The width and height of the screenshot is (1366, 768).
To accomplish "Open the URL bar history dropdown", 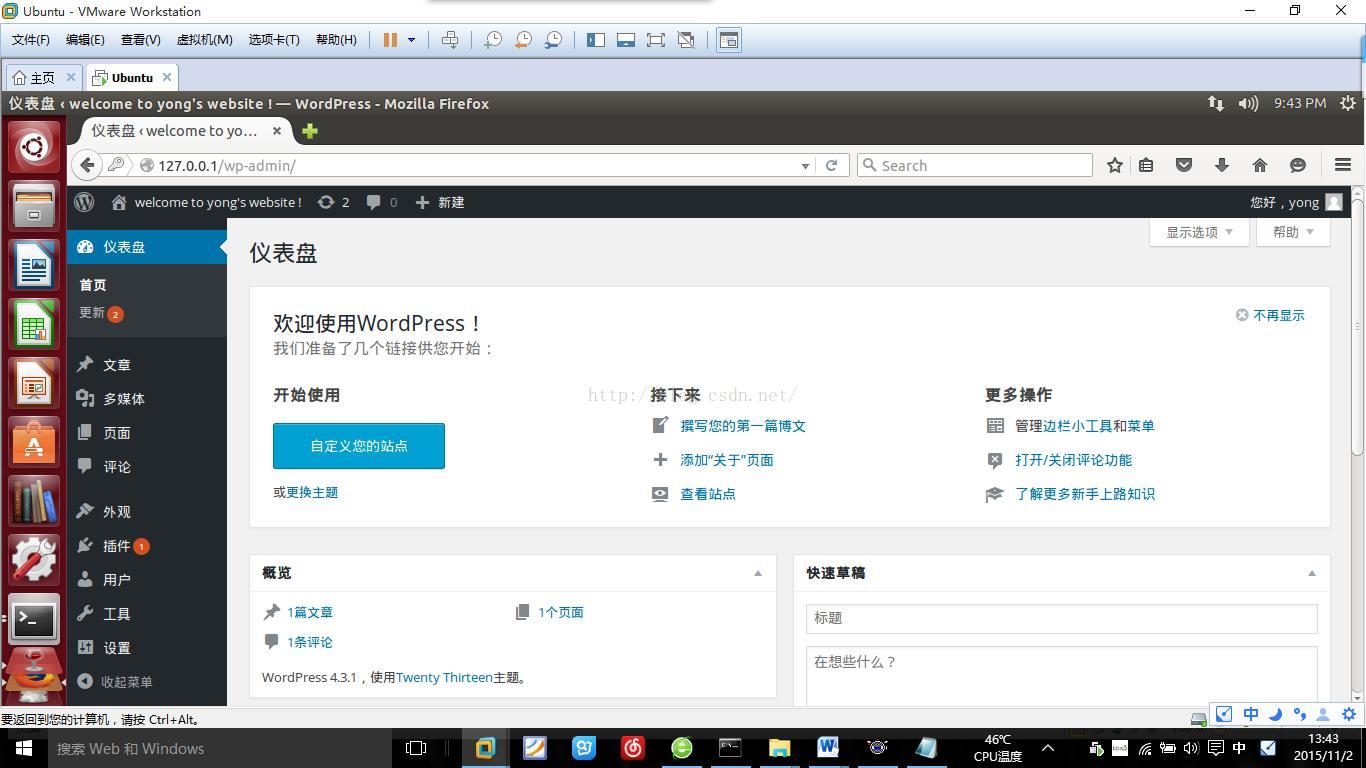I will [805, 166].
